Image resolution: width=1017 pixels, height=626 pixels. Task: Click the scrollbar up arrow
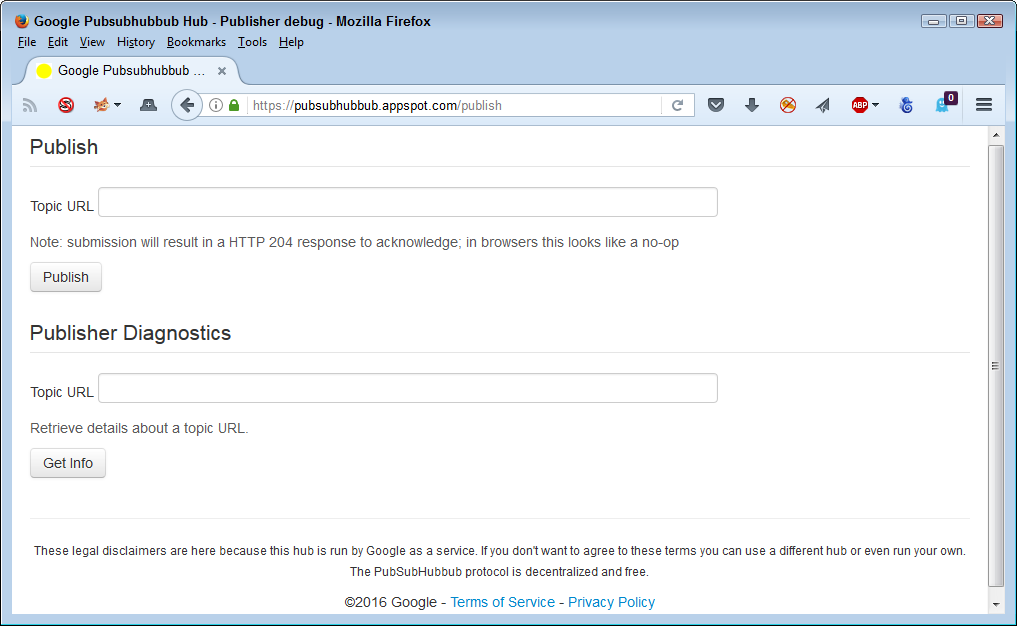[x=996, y=136]
